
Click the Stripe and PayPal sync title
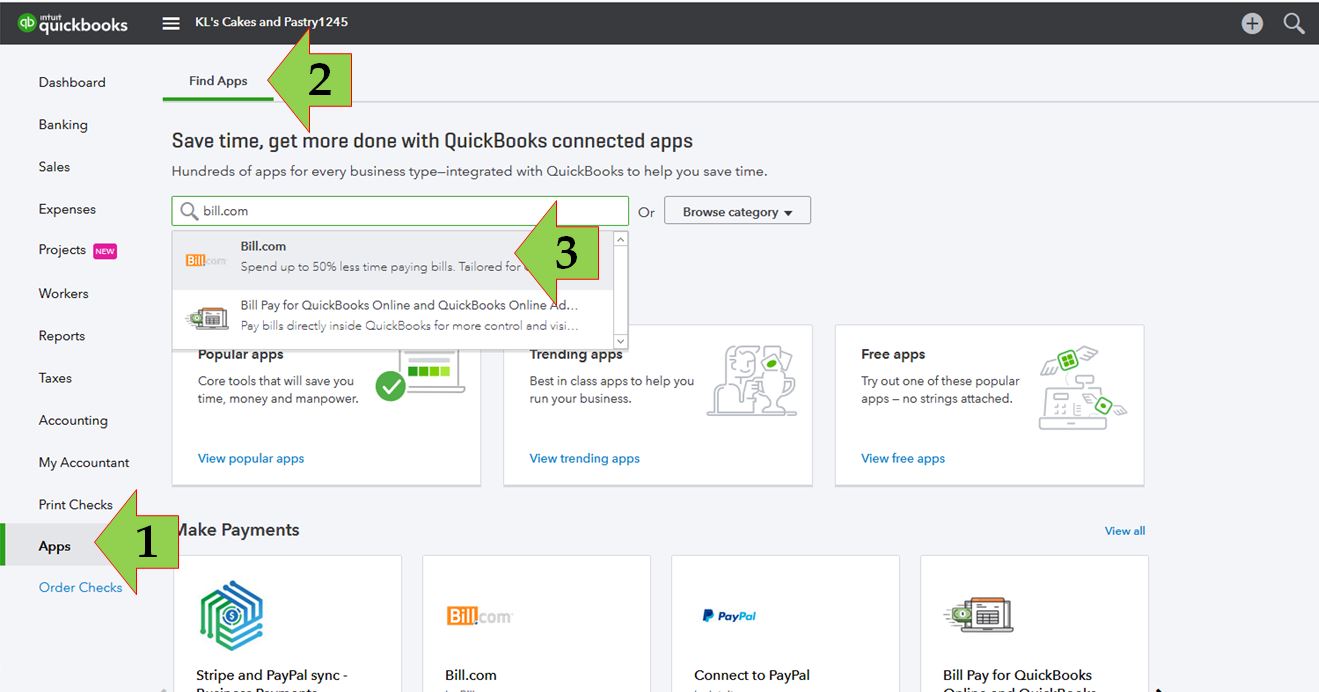pos(272,676)
